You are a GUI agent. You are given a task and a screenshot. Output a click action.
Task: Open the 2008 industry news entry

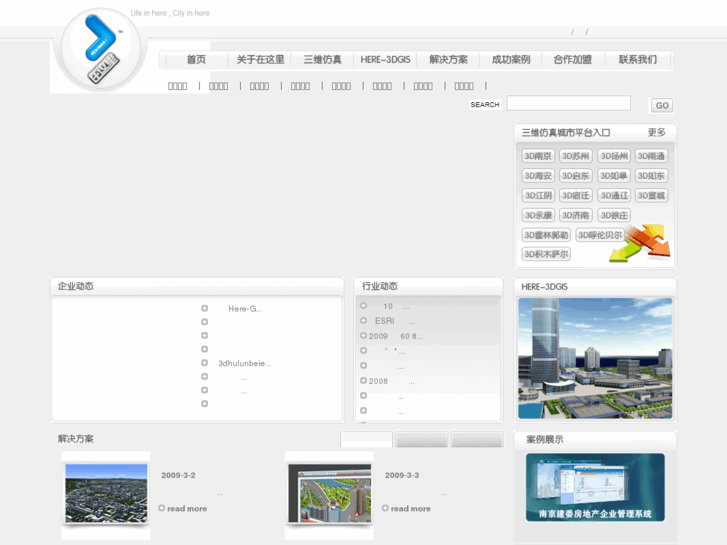click(x=391, y=381)
